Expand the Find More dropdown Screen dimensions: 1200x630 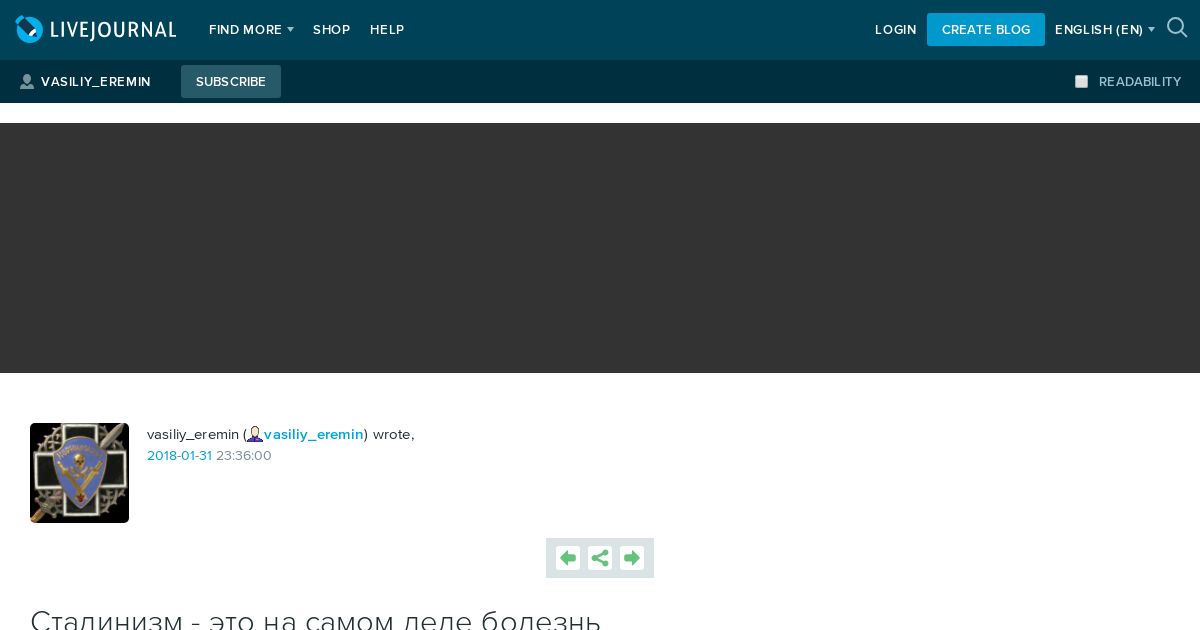pos(251,30)
